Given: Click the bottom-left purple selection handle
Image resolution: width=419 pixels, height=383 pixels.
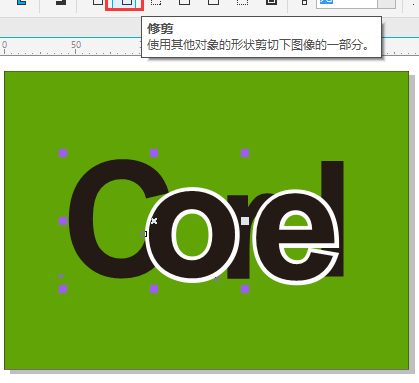Looking at the screenshot, I should pos(63,289).
